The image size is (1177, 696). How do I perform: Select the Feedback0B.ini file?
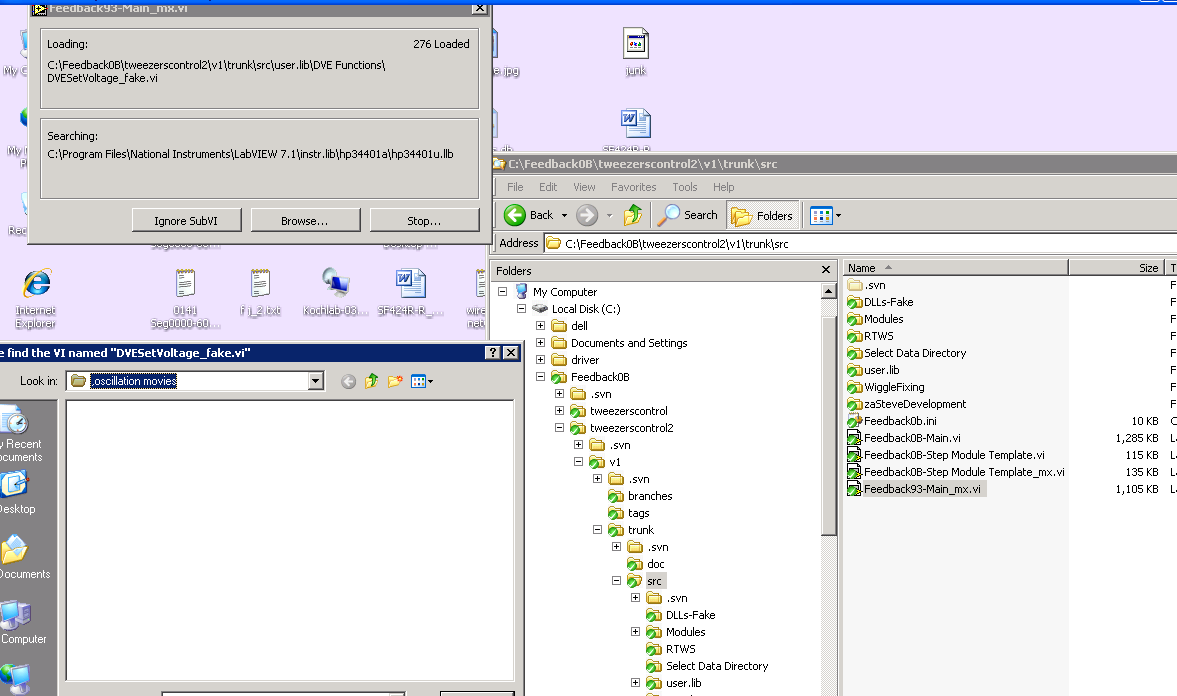(x=900, y=421)
